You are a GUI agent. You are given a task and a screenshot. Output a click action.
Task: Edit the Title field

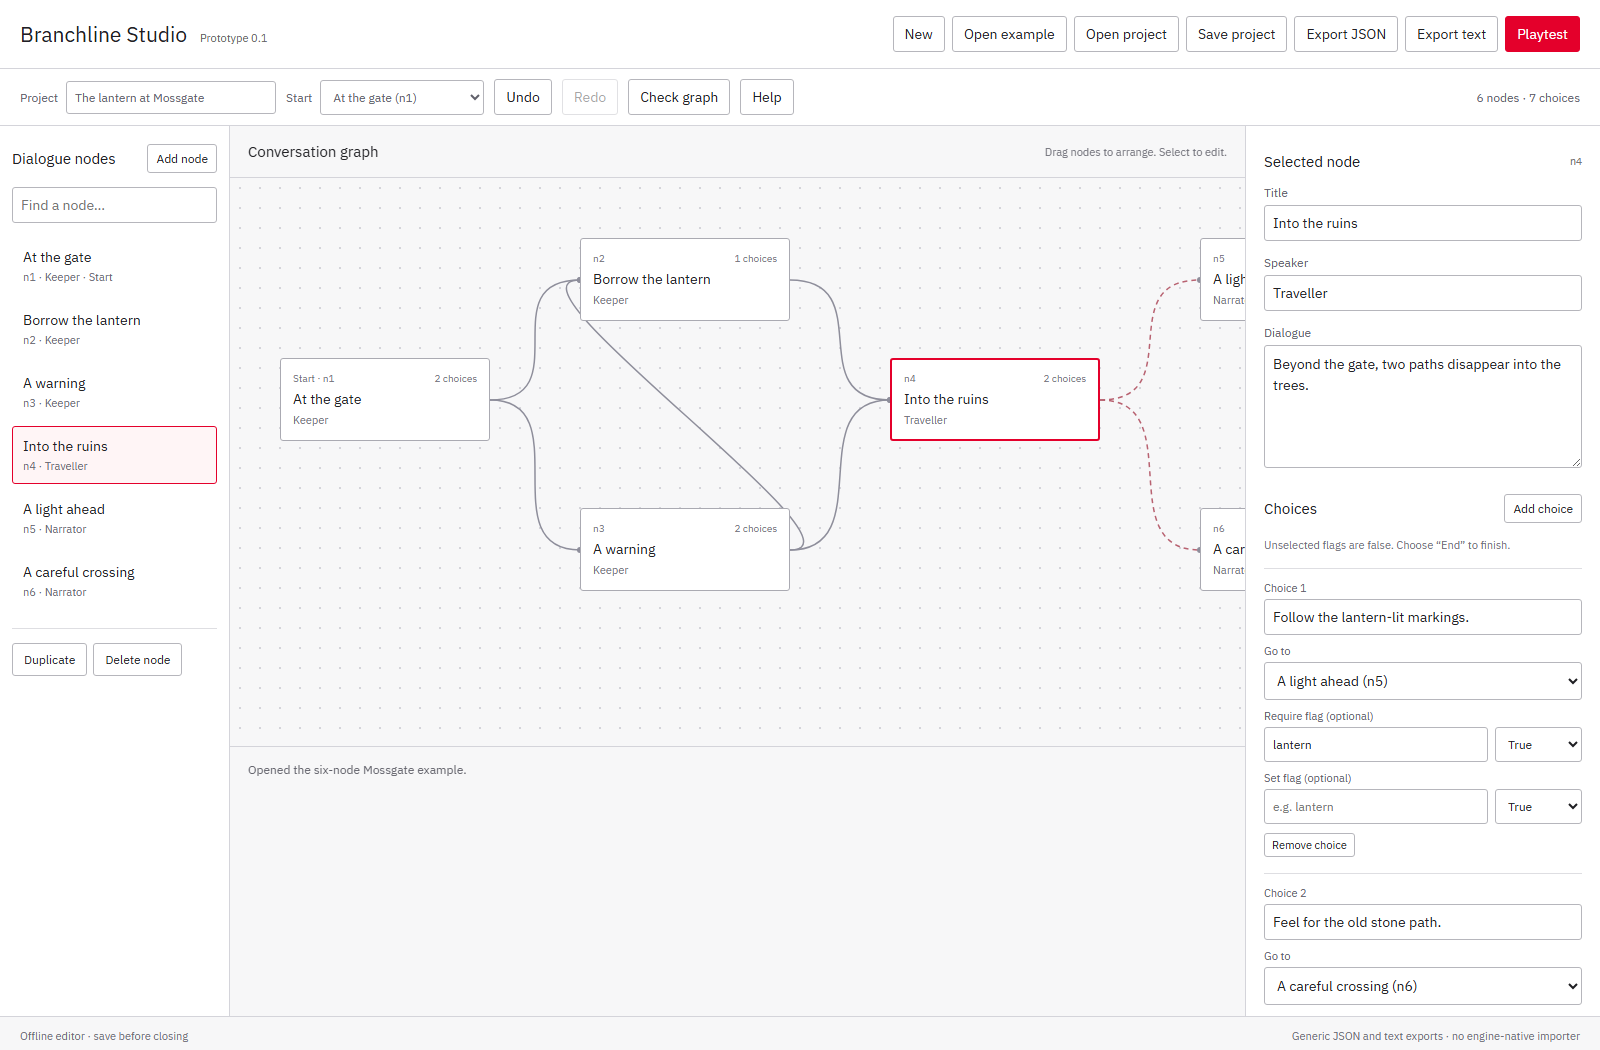click(x=1422, y=223)
